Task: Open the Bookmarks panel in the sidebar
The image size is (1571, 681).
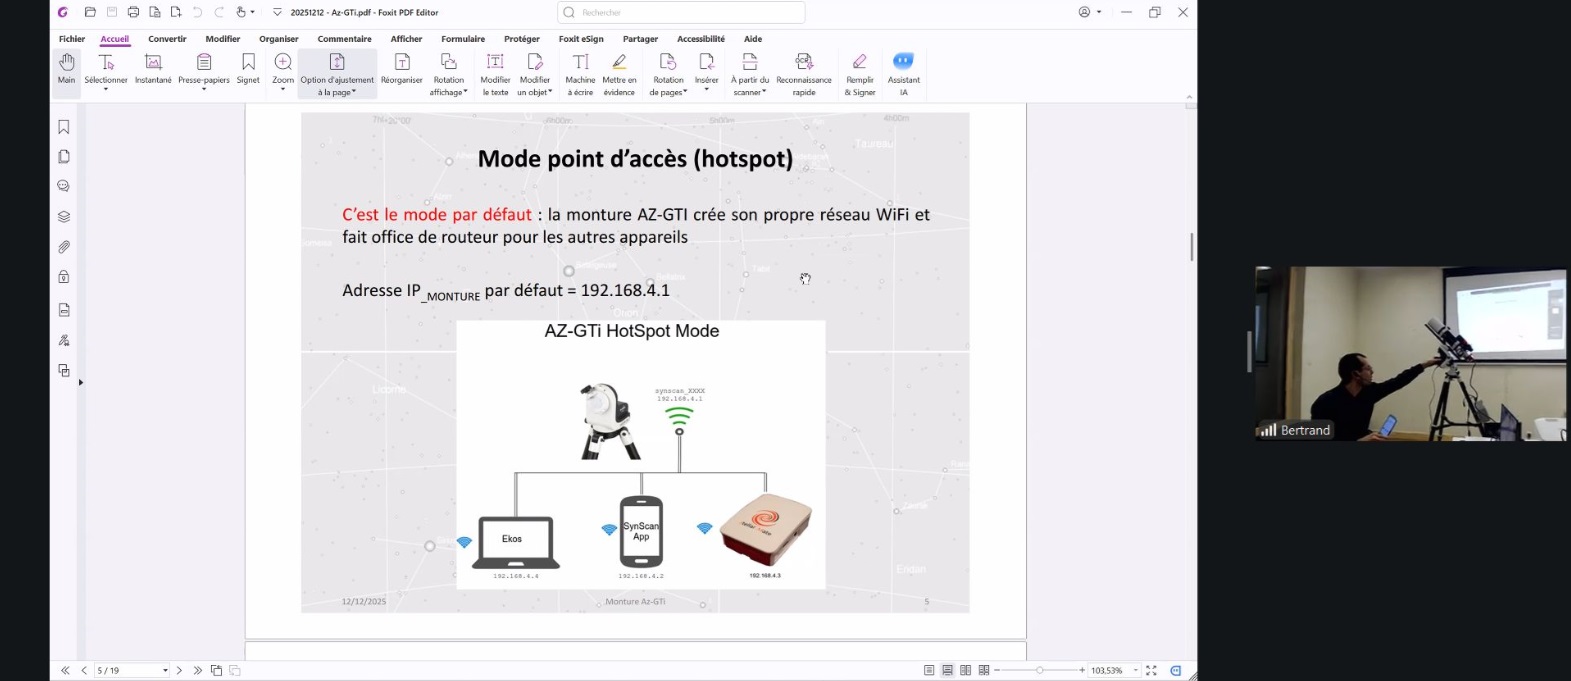Action: (x=63, y=127)
